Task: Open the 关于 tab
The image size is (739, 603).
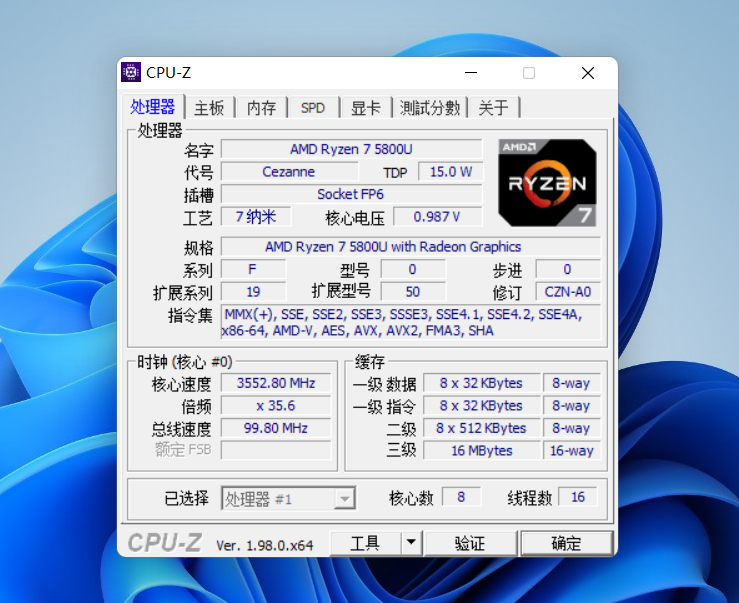Action: click(493, 108)
